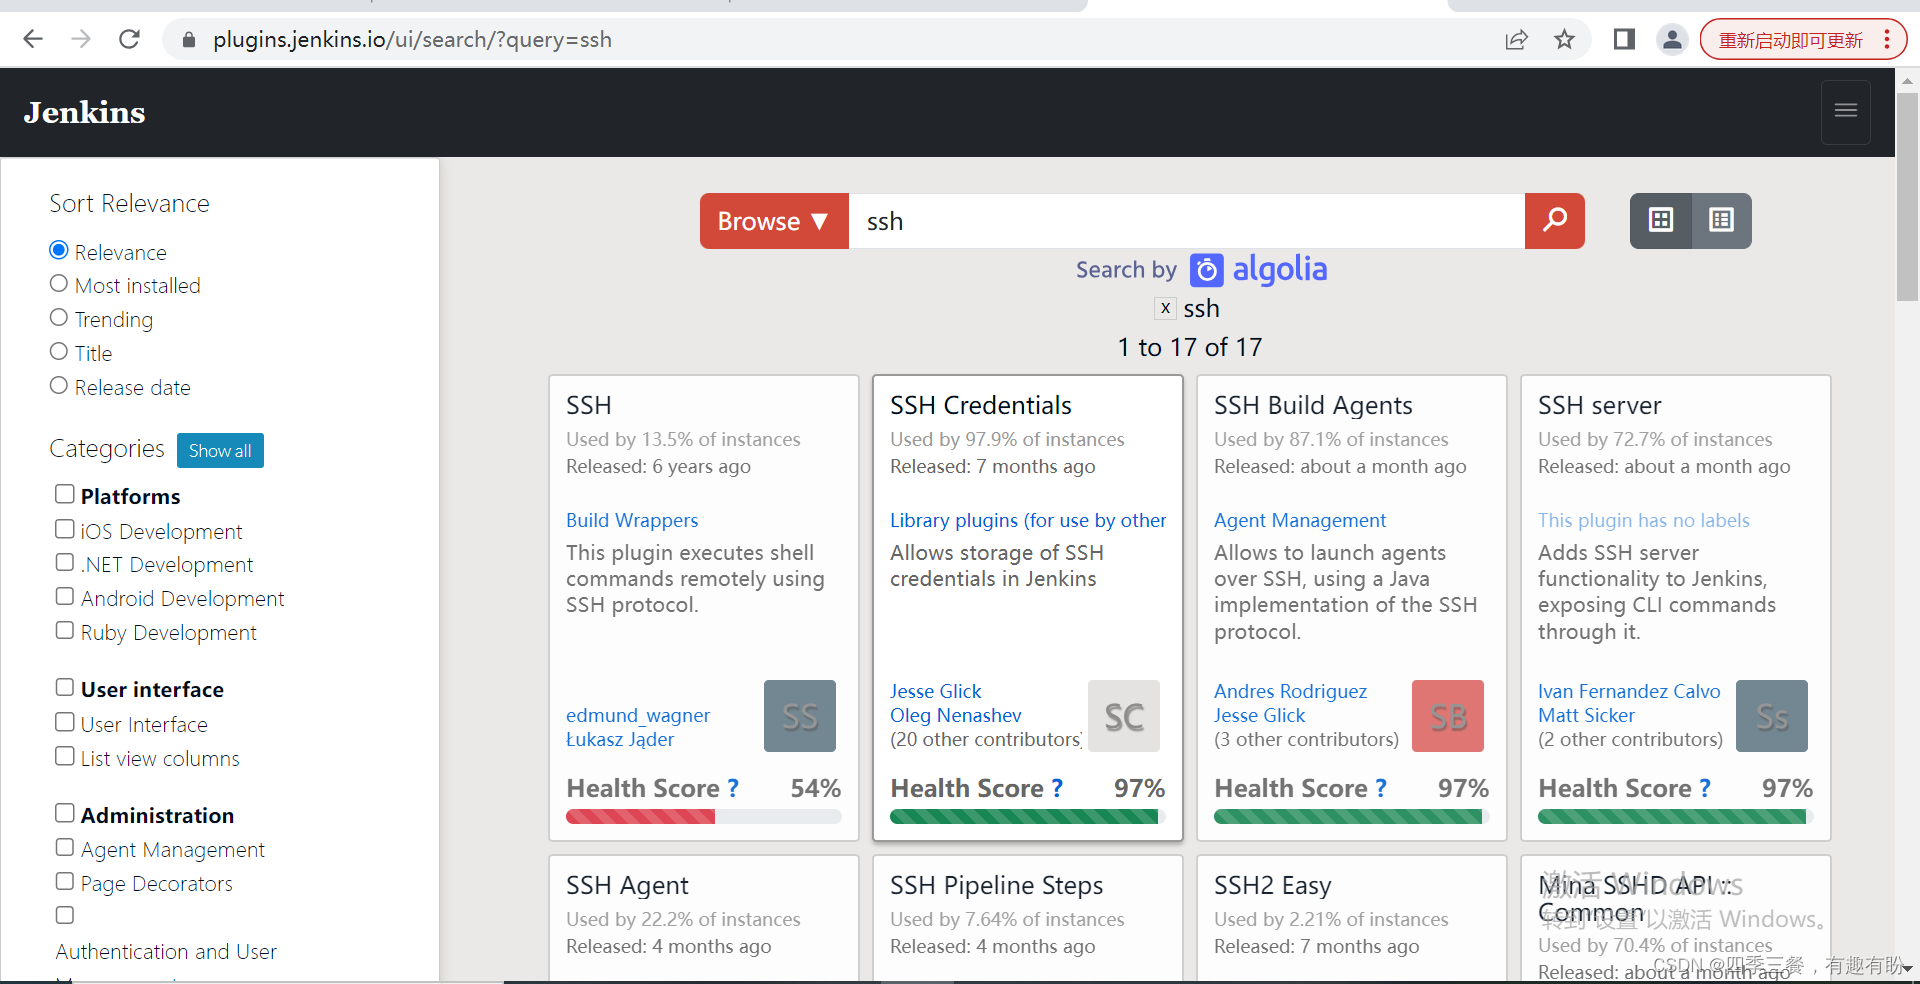Show health score help for SSH plugin
1920x984 pixels.
(733, 789)
